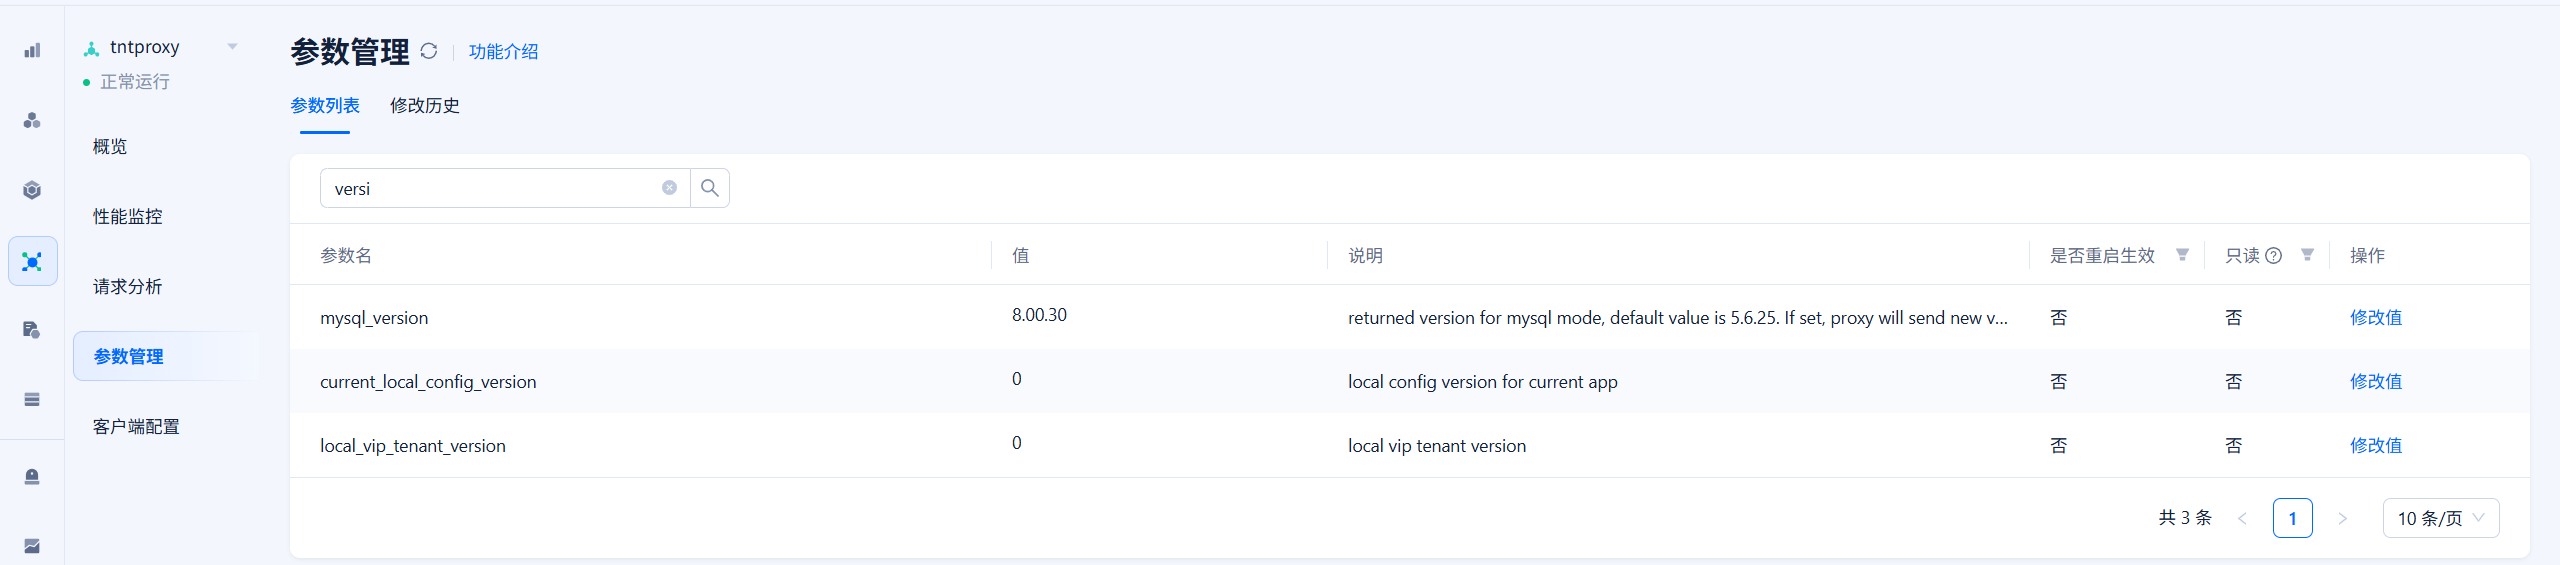
Task: Click the refresh icon beside 参数管理 title
Action: [429, 51]
